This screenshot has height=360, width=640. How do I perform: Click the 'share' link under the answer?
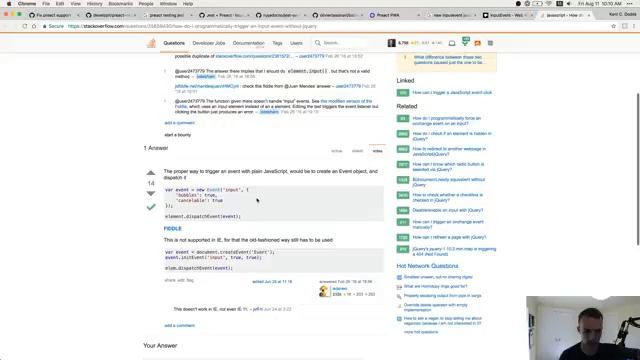(x=169, y=280)
